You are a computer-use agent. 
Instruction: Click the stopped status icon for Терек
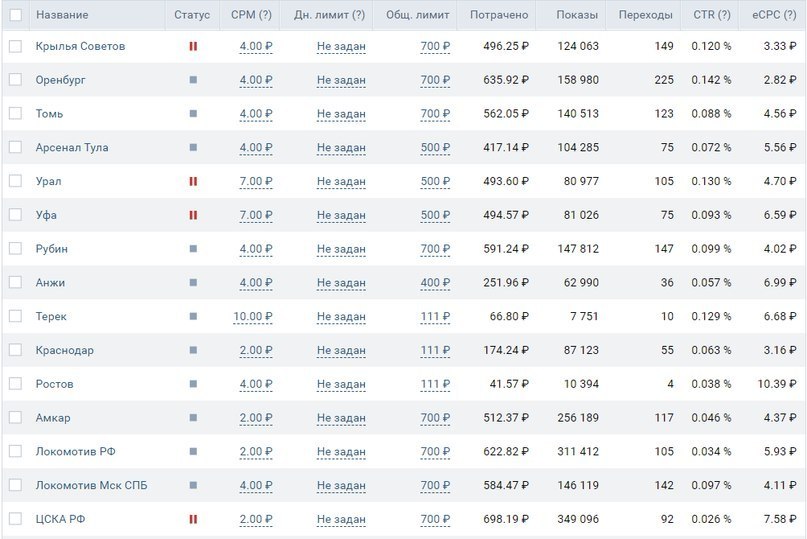(x=193, y=316)
